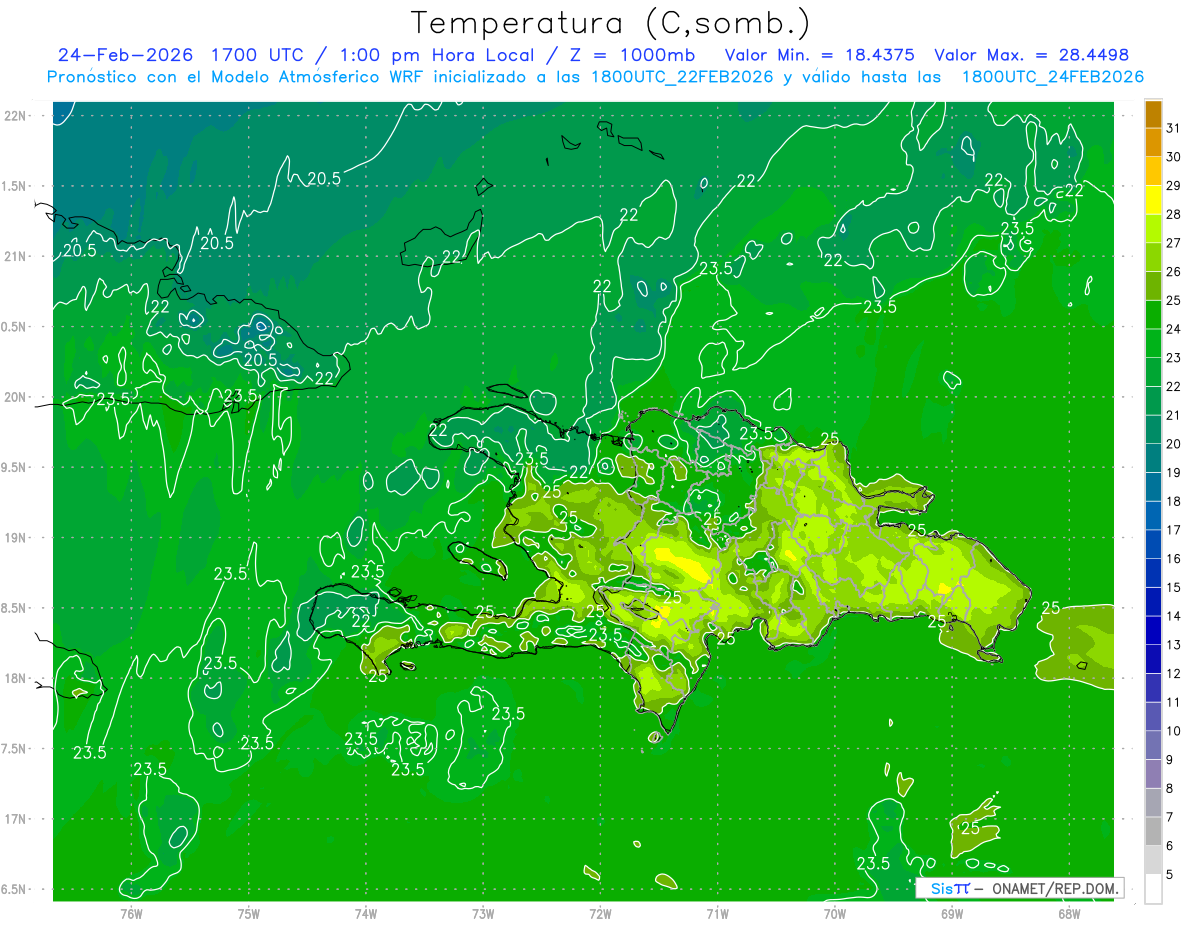Click the 'Temperatura (C,somb.)' chart title
The width and height of the screenshot is (1200, 927).
click(611, 23)
